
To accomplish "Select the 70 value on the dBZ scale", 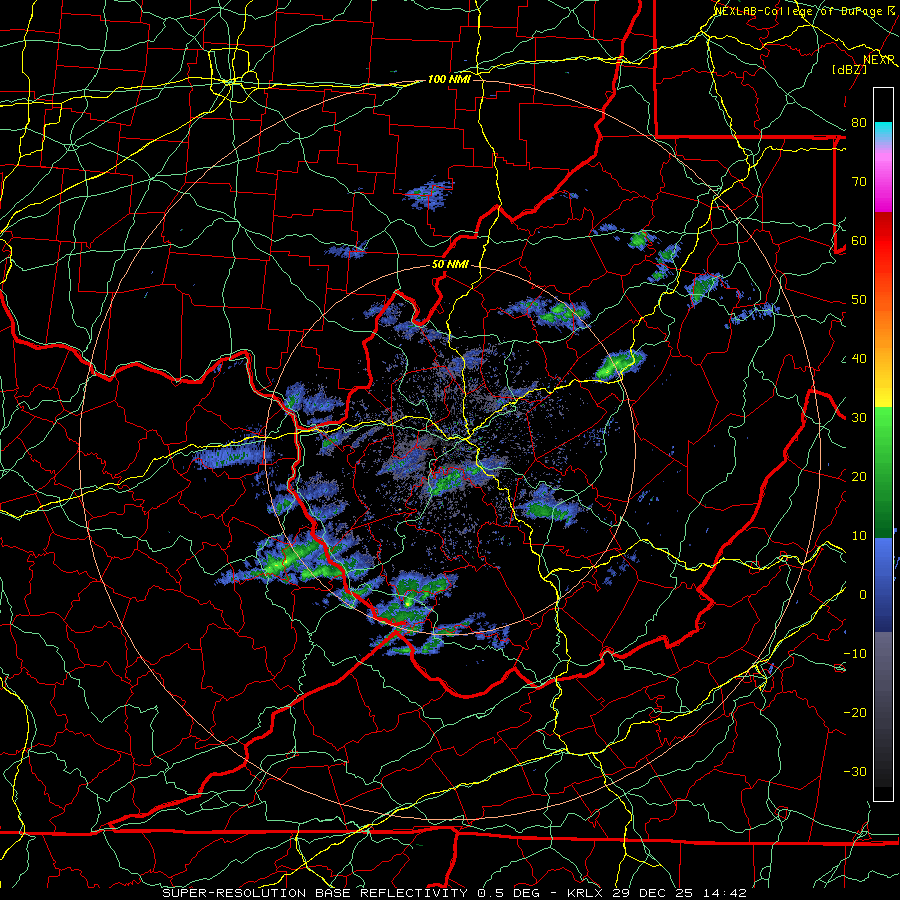I will (x=859, y=182).
